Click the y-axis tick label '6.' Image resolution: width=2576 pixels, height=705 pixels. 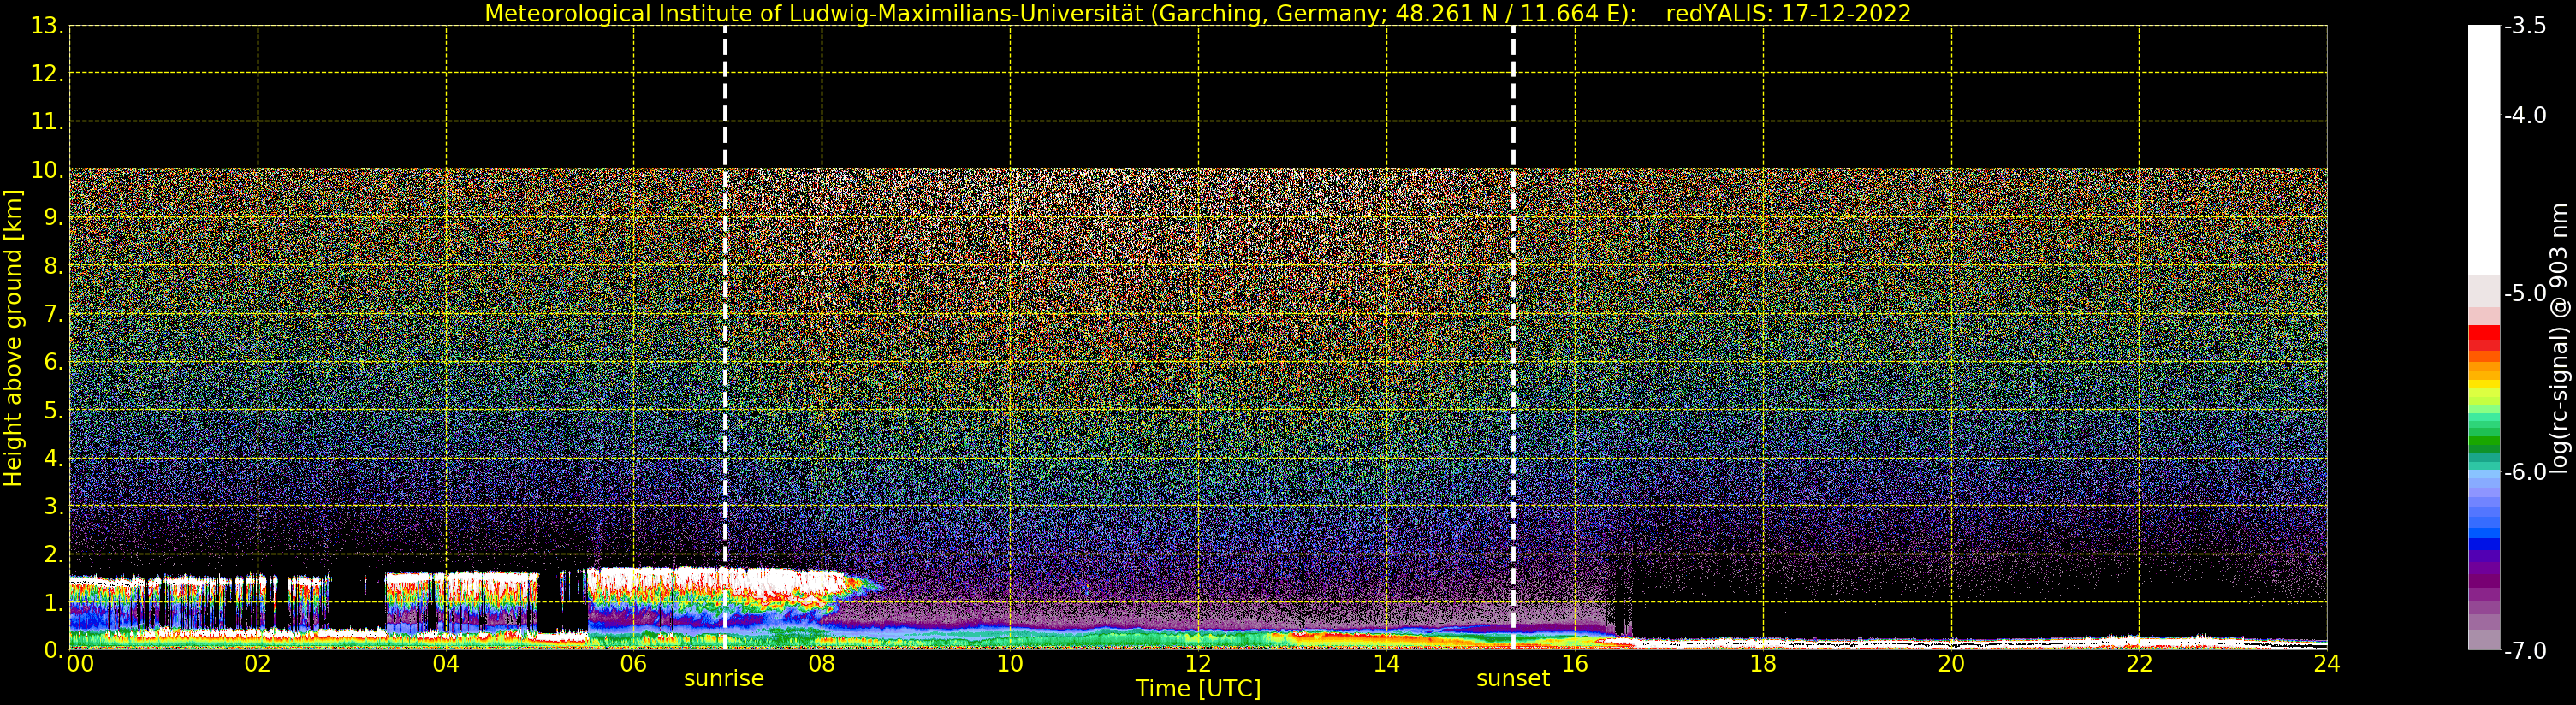[x=54, y=362]
